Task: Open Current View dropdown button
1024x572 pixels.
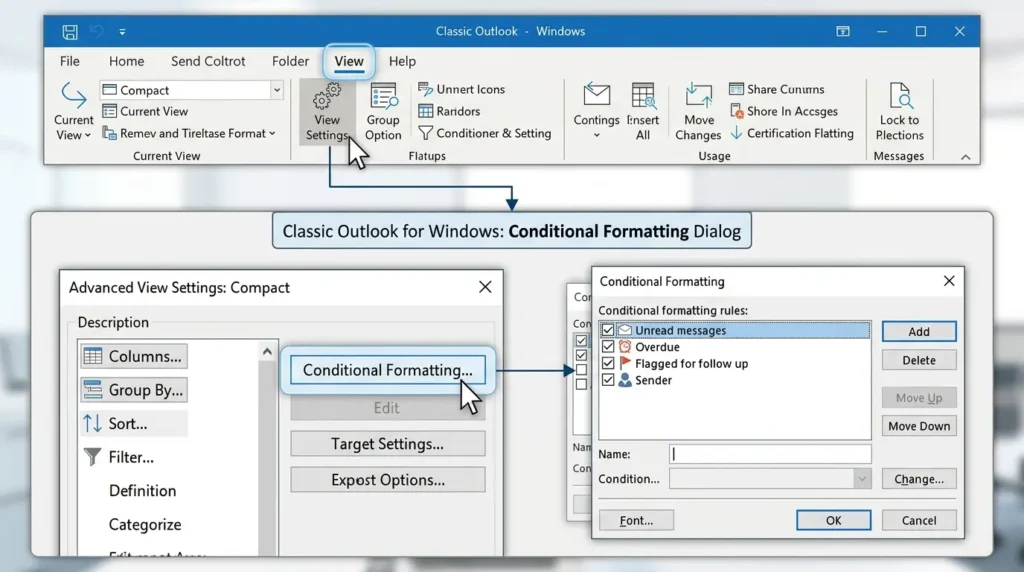Action: pos(74,111)
